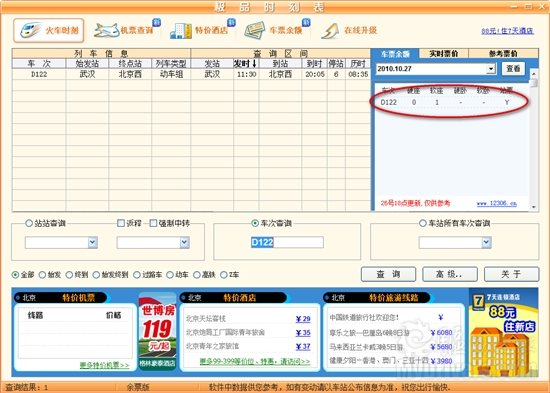Image resolution: width=550 pixels, height=393 pixels.
Task: Open the 更多99-399等价位 hotel link
Action: tap(255, 361)
